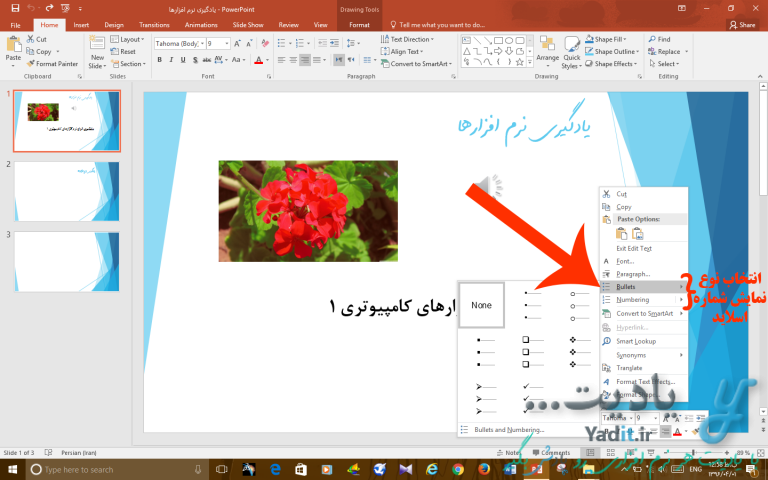Image resolution: width=768 pixels, height=480 pixels.
Task: Click the Shape Outline color button
Action: click(x=612, y=51)
